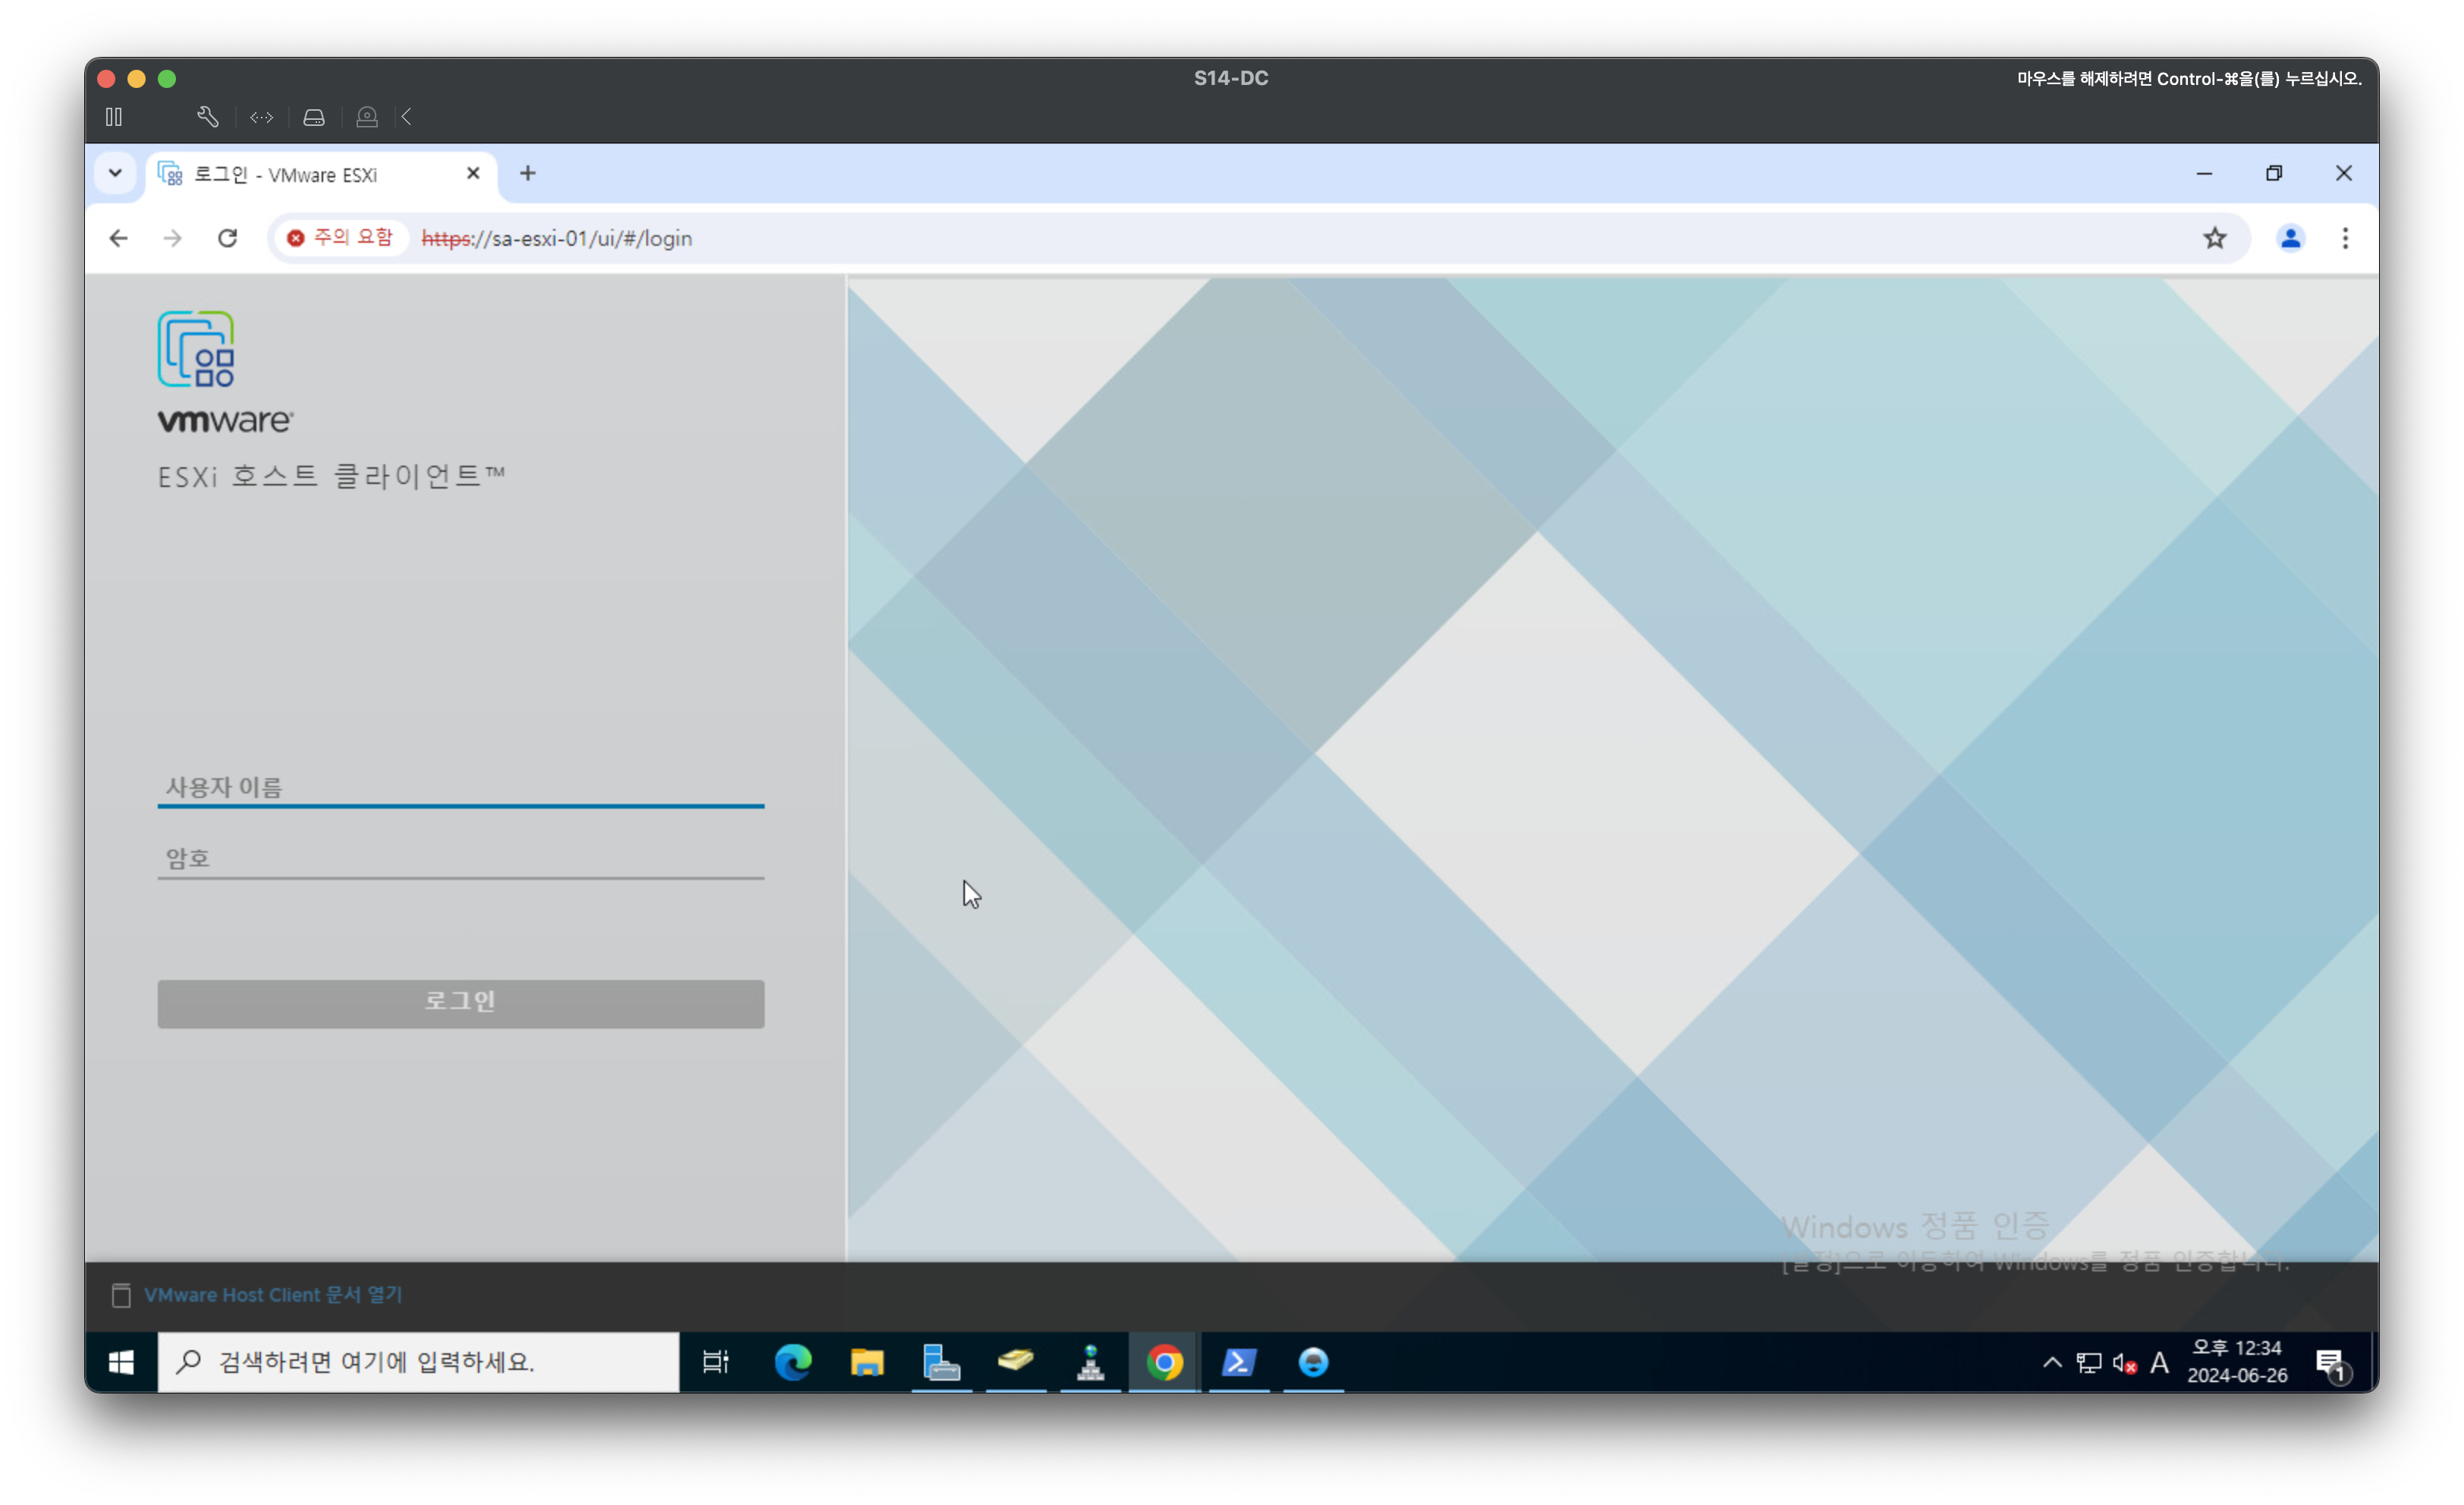Reload the ESXi login page
The image size is (2464, 1505).
coord(227,238)
